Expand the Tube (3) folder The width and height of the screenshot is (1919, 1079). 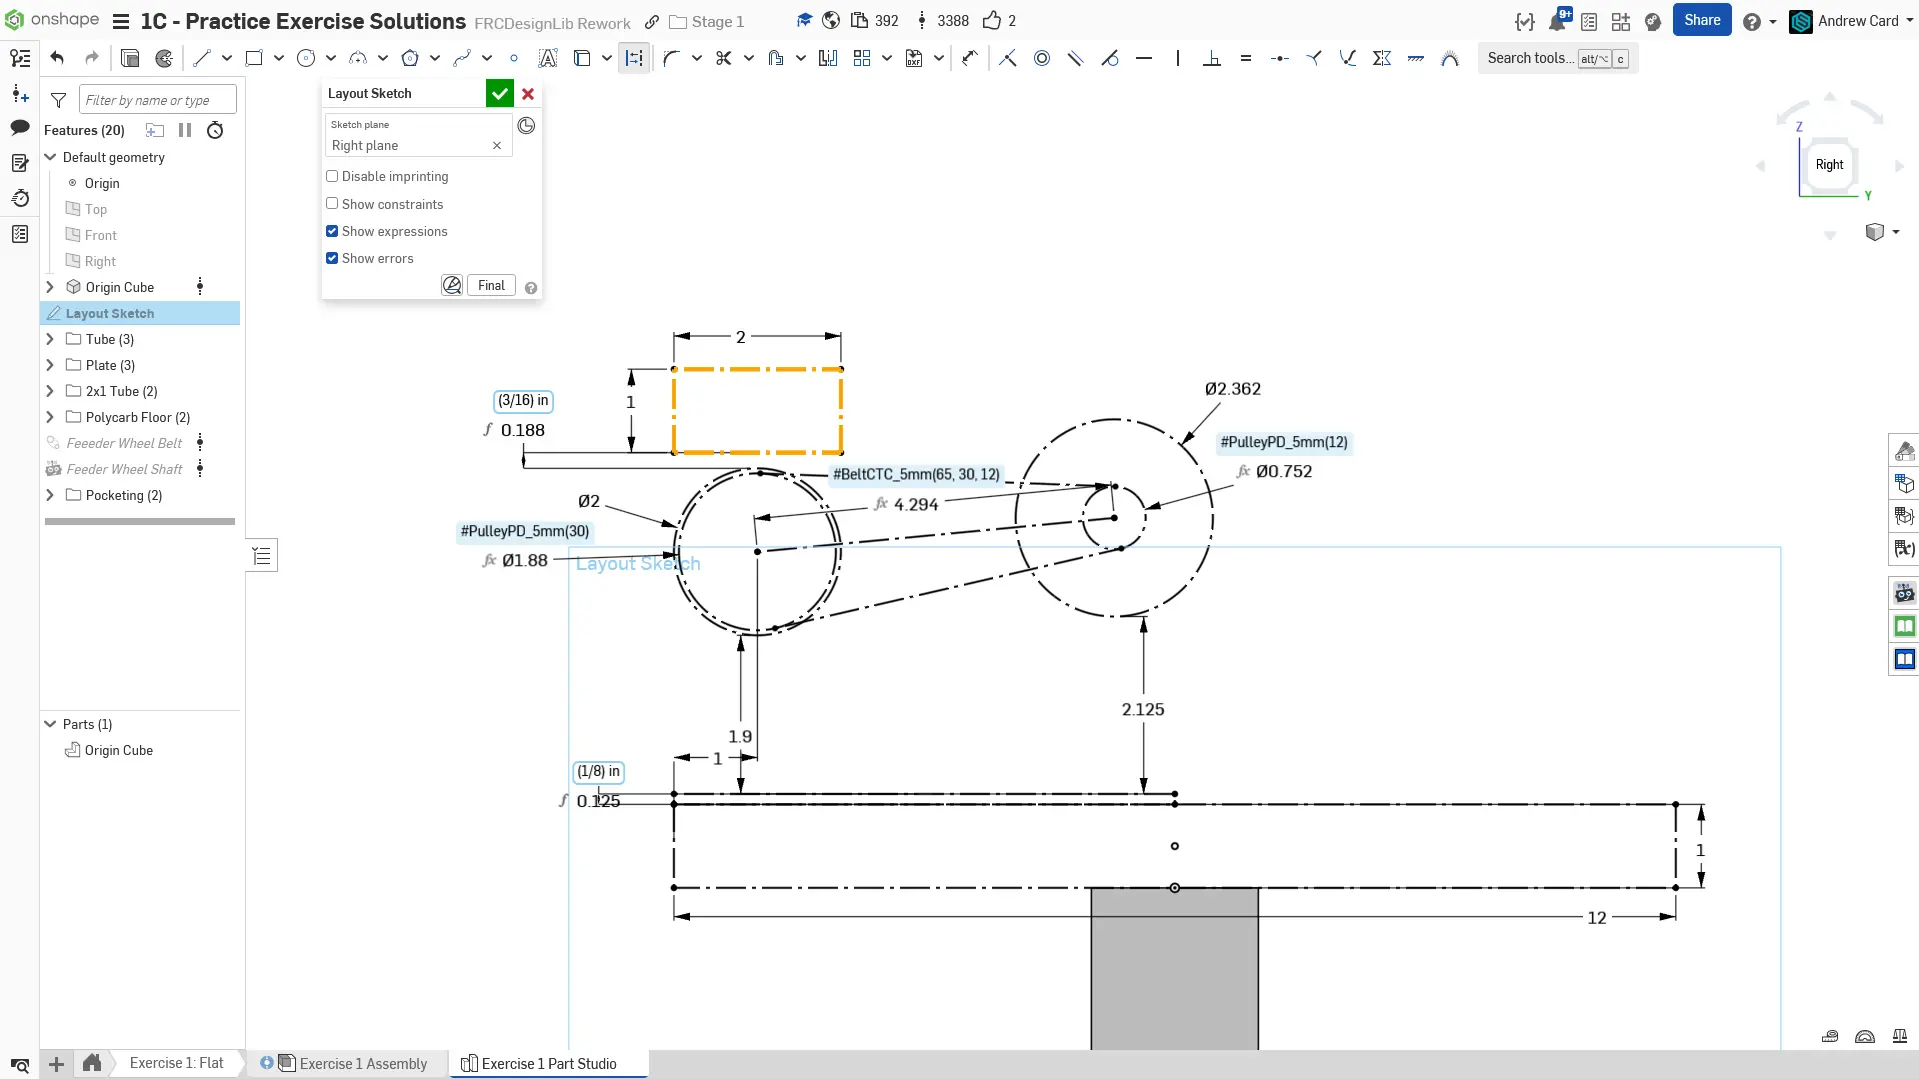coord(50,339)
